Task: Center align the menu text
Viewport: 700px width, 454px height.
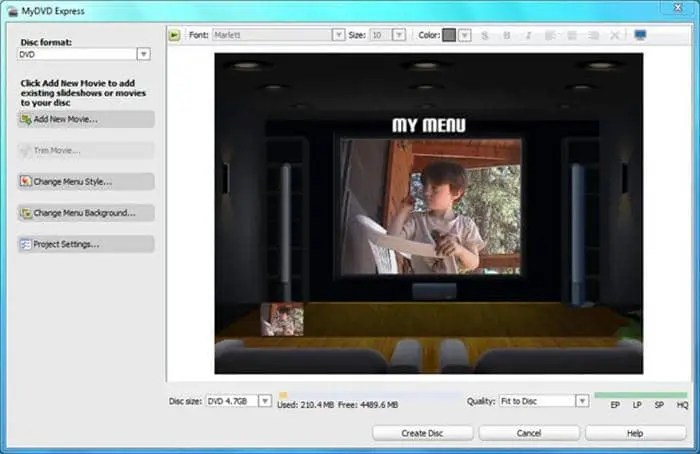Action: point(572,35)
